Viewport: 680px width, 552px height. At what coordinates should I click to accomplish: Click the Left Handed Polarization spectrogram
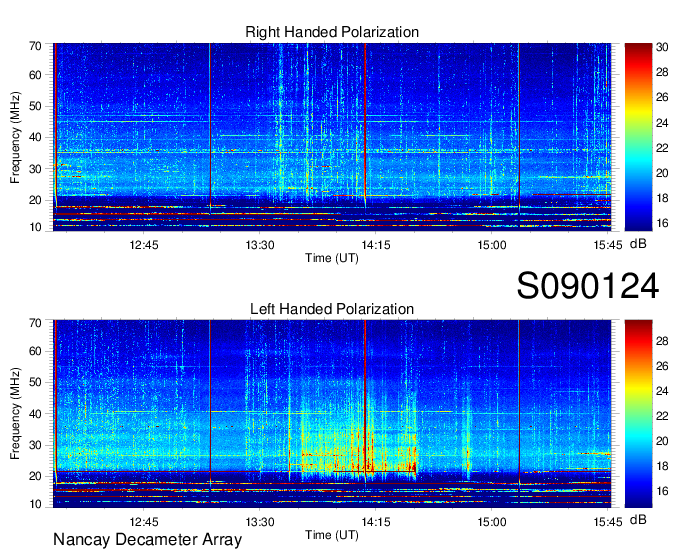coord(332,414)
